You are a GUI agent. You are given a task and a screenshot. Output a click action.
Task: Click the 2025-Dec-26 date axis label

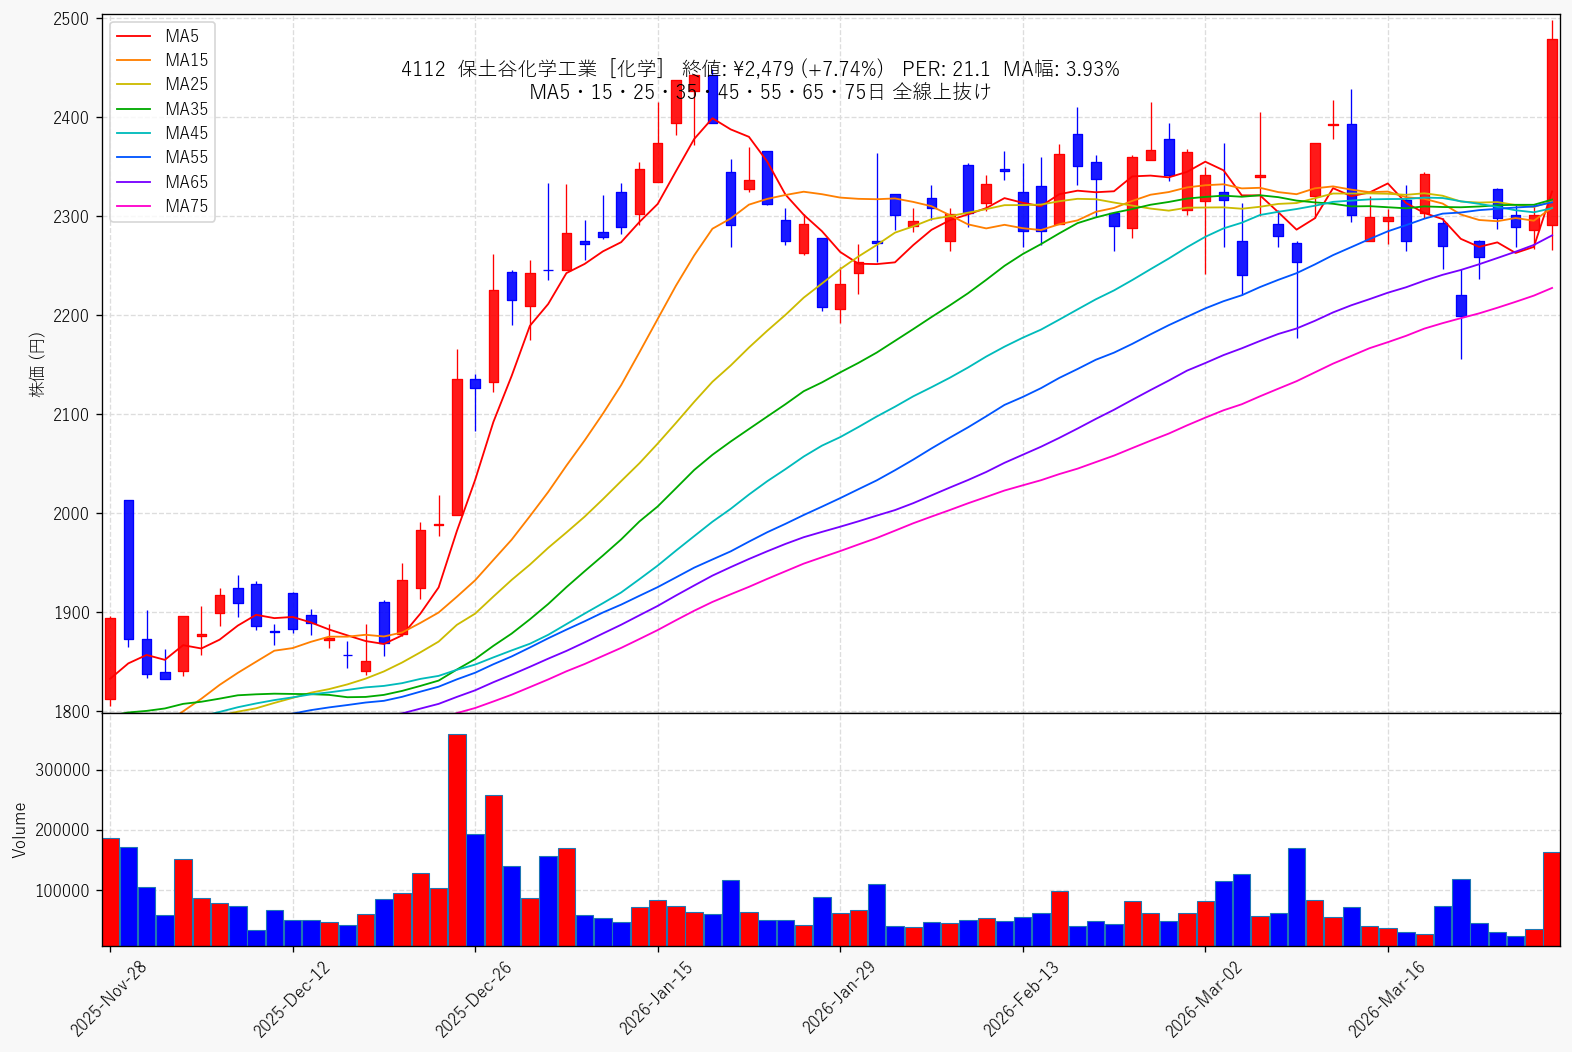tap(473, 998)
